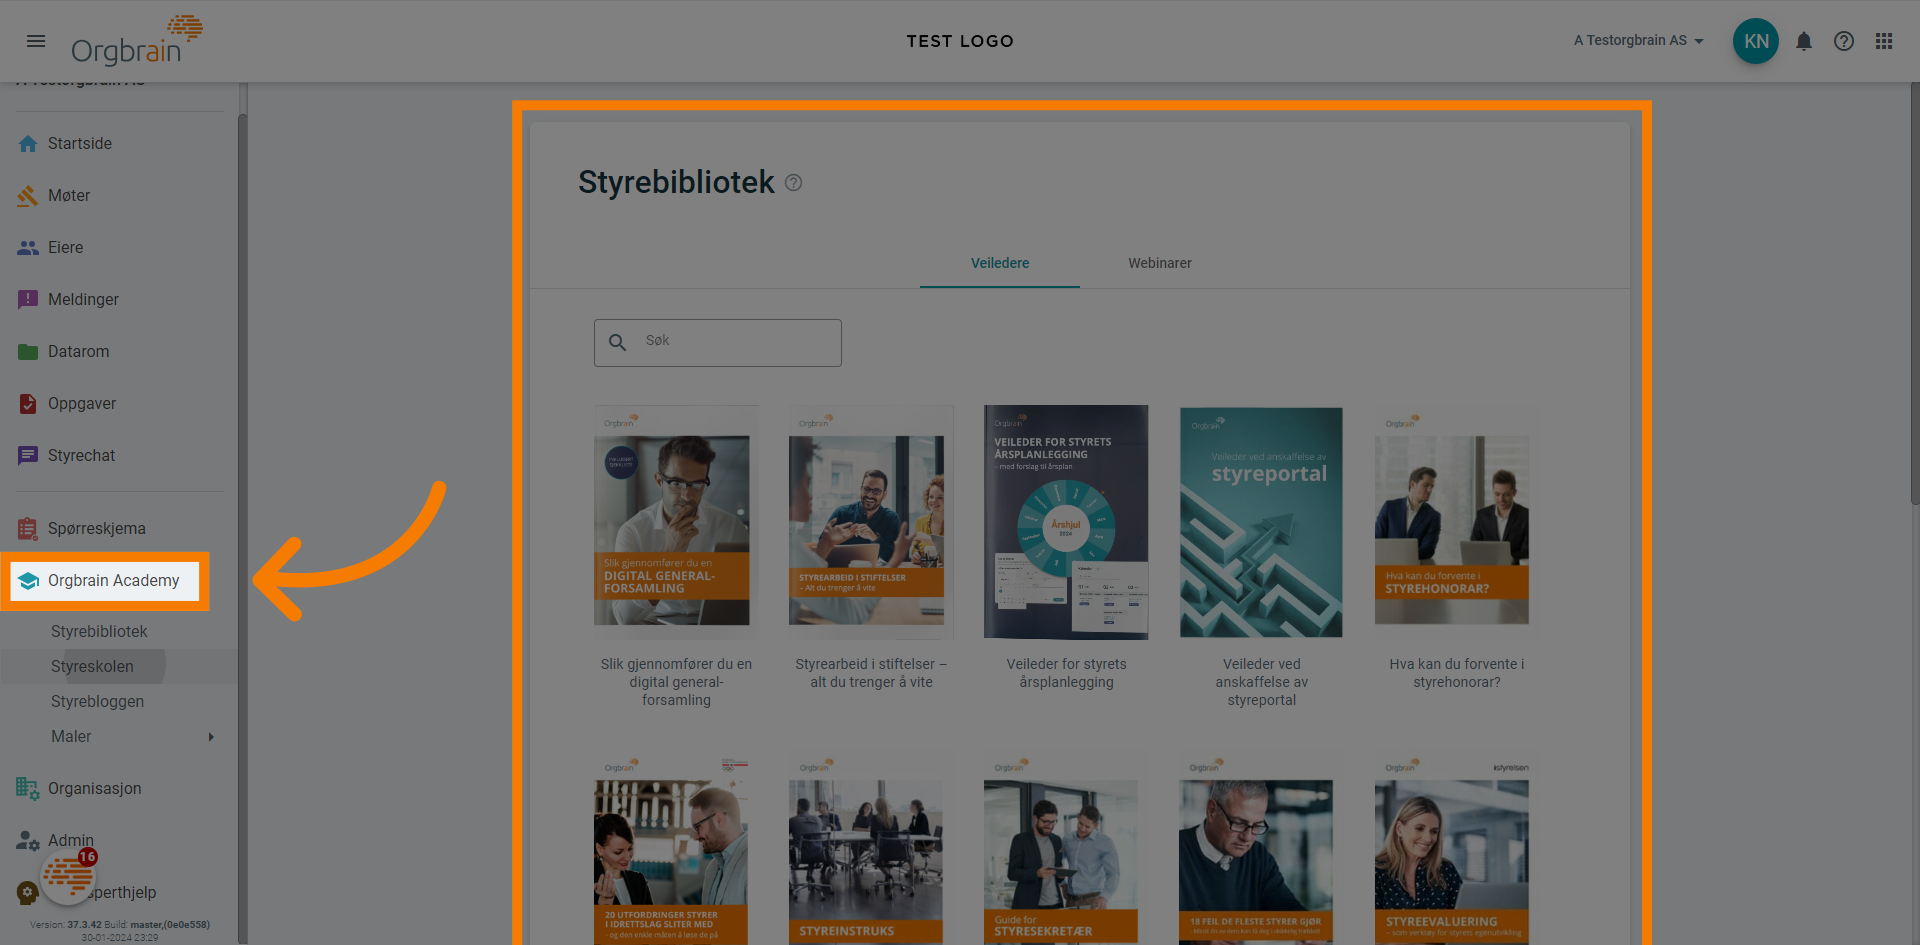Click the help icon beside Styrebibliotek heading

click(x=793, y=182)
